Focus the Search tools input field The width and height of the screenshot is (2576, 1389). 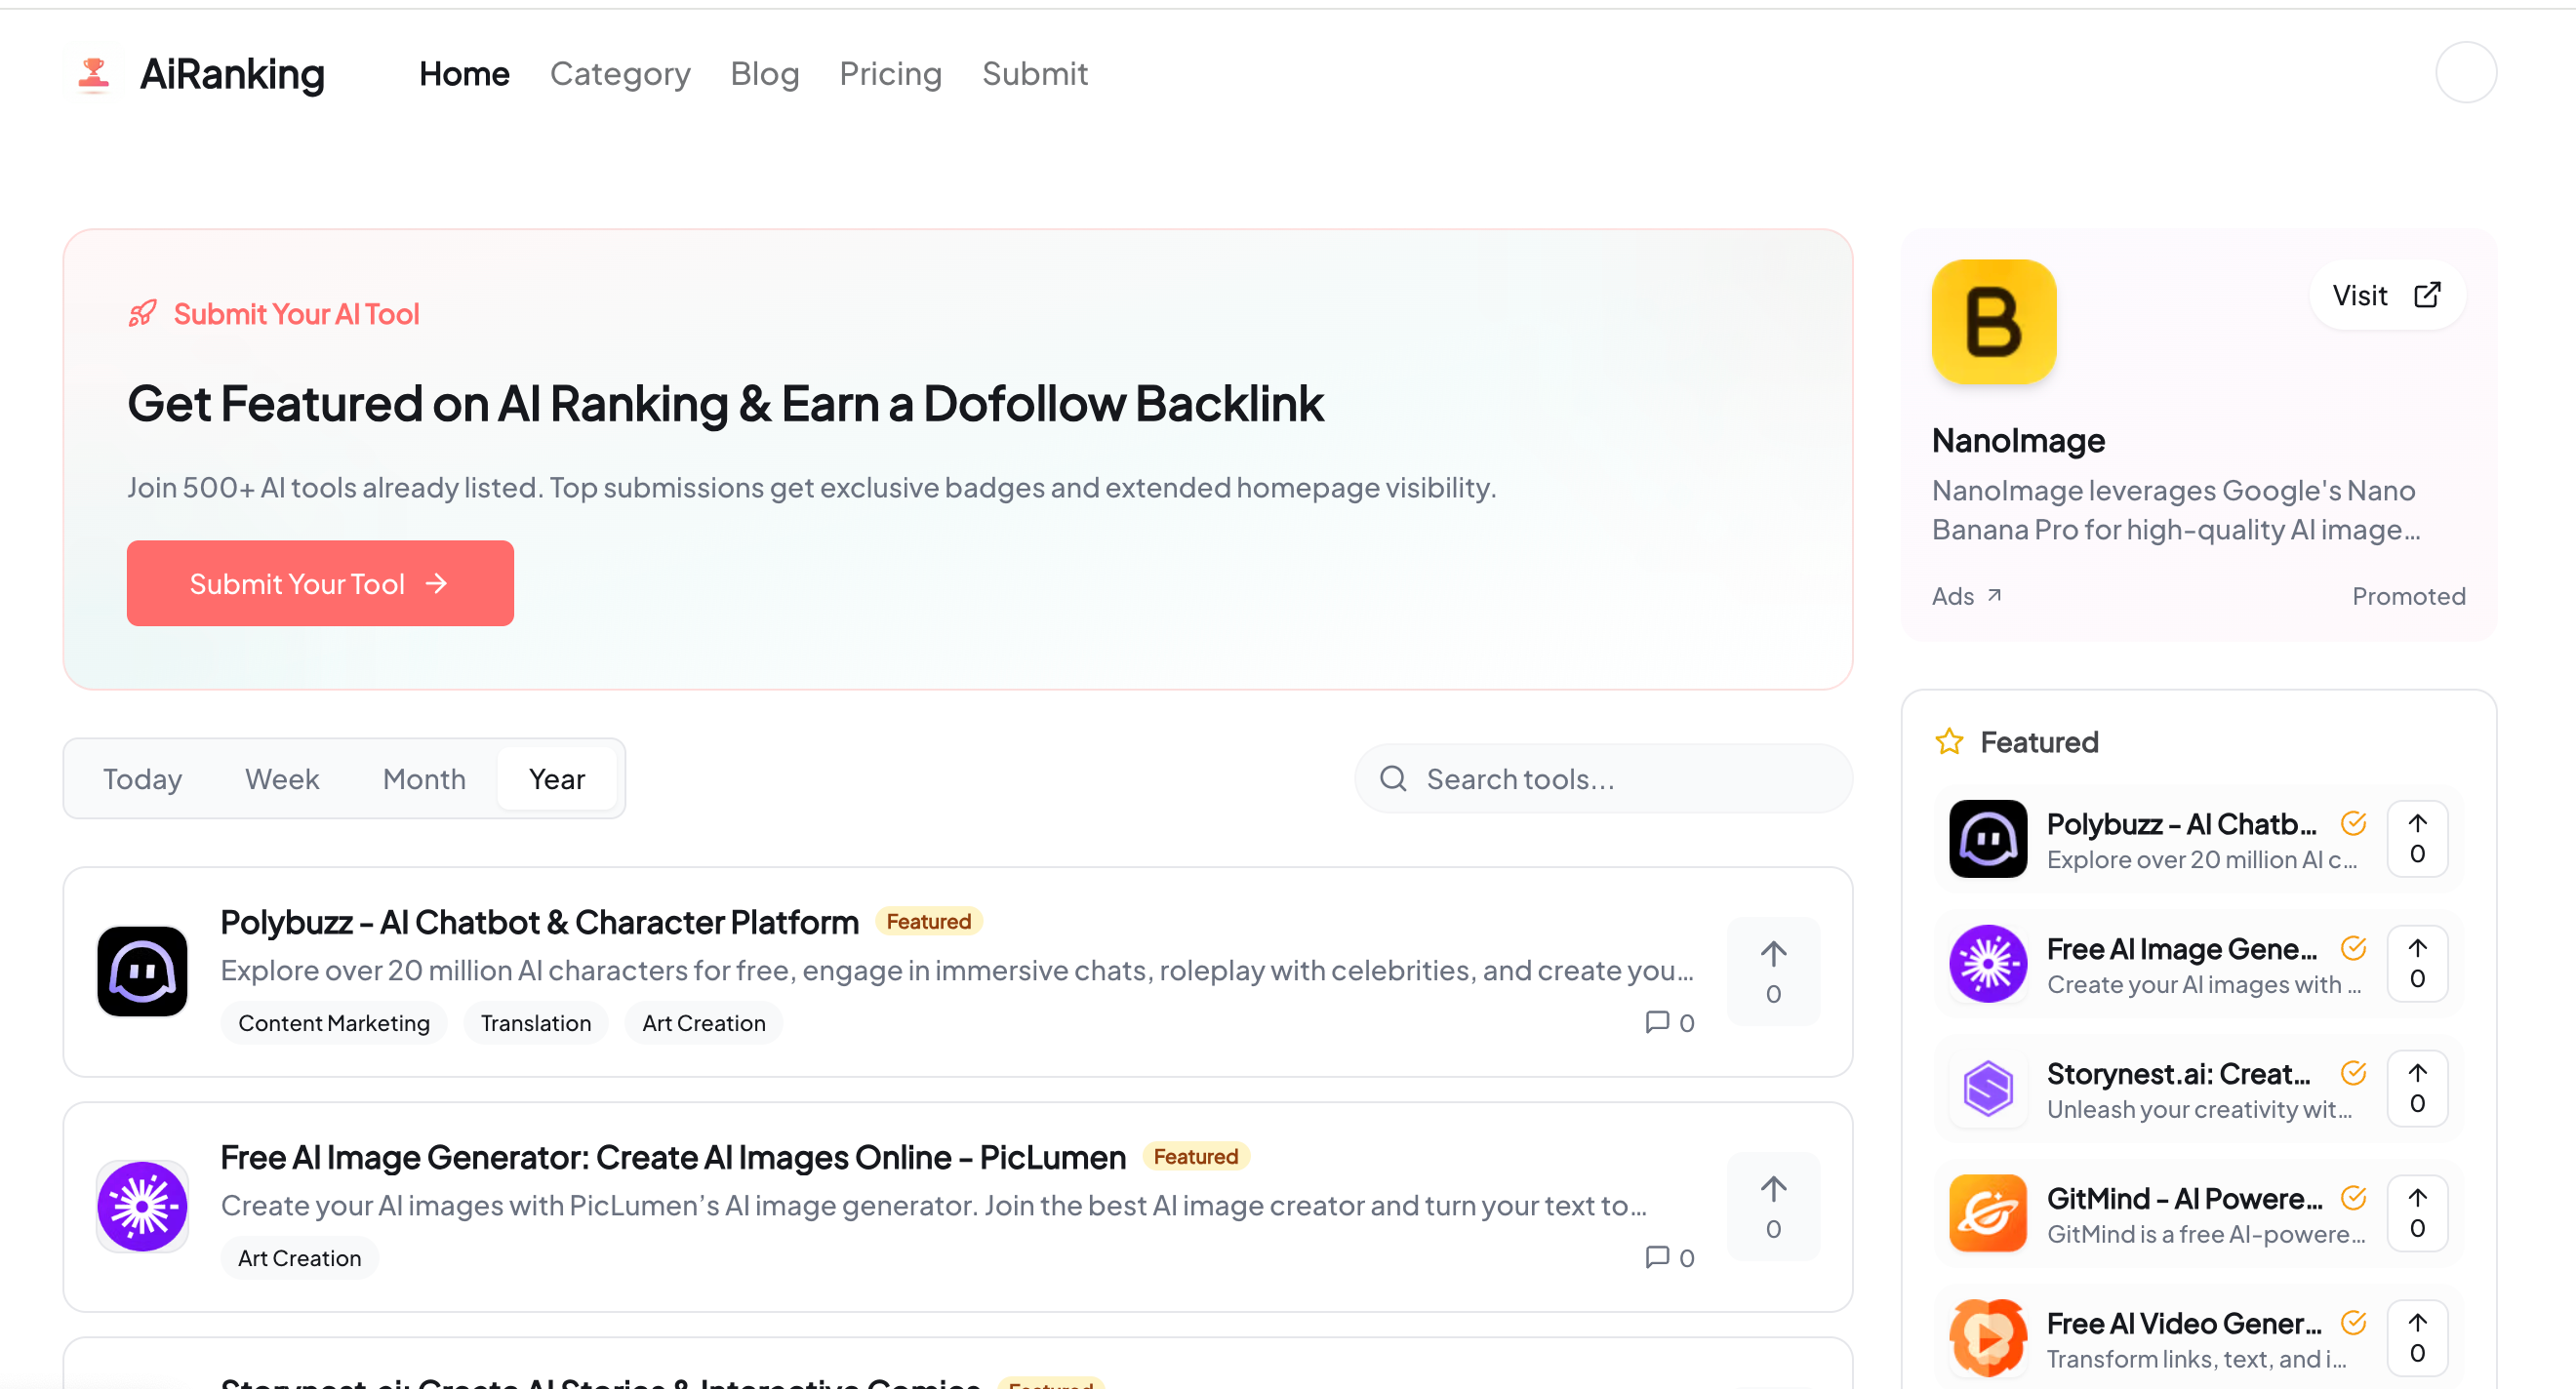1620,779
